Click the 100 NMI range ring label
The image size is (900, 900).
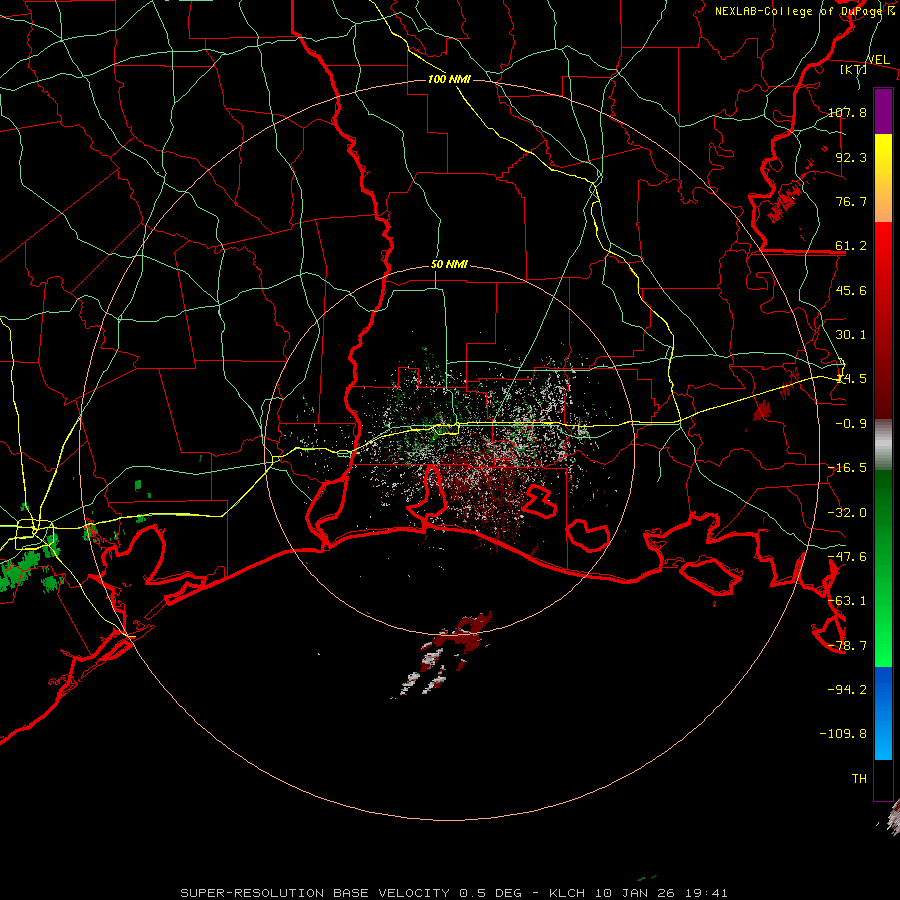point(449,79)
